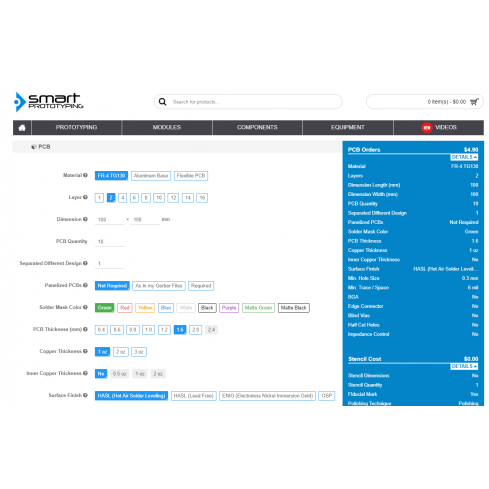This screenshot has width=489, height=489.
Task: Open the shopping cart icon
Action: [474, 102]
